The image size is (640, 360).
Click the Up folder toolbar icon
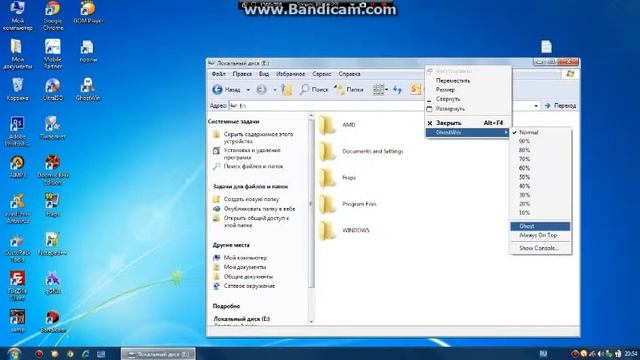pos(287,89)
